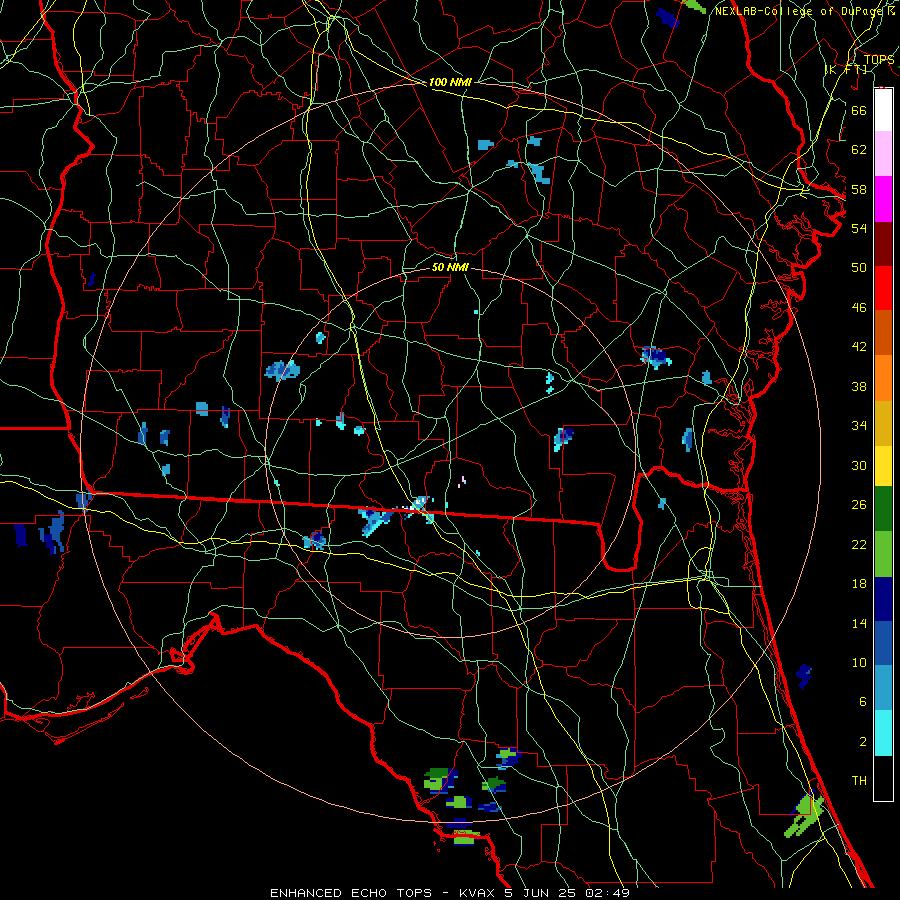900x900 pixels.
Task: Click the dark green legend swatch
Action: [x=883, y=509]
